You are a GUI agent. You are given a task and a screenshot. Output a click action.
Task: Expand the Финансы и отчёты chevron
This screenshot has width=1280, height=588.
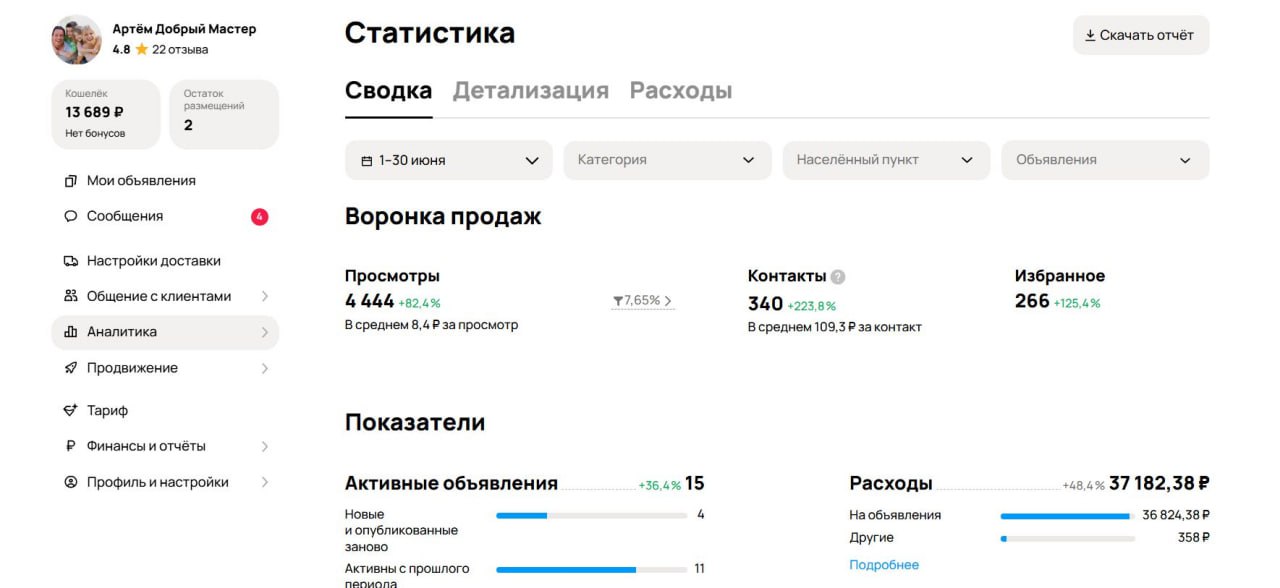tap(265, 446)
